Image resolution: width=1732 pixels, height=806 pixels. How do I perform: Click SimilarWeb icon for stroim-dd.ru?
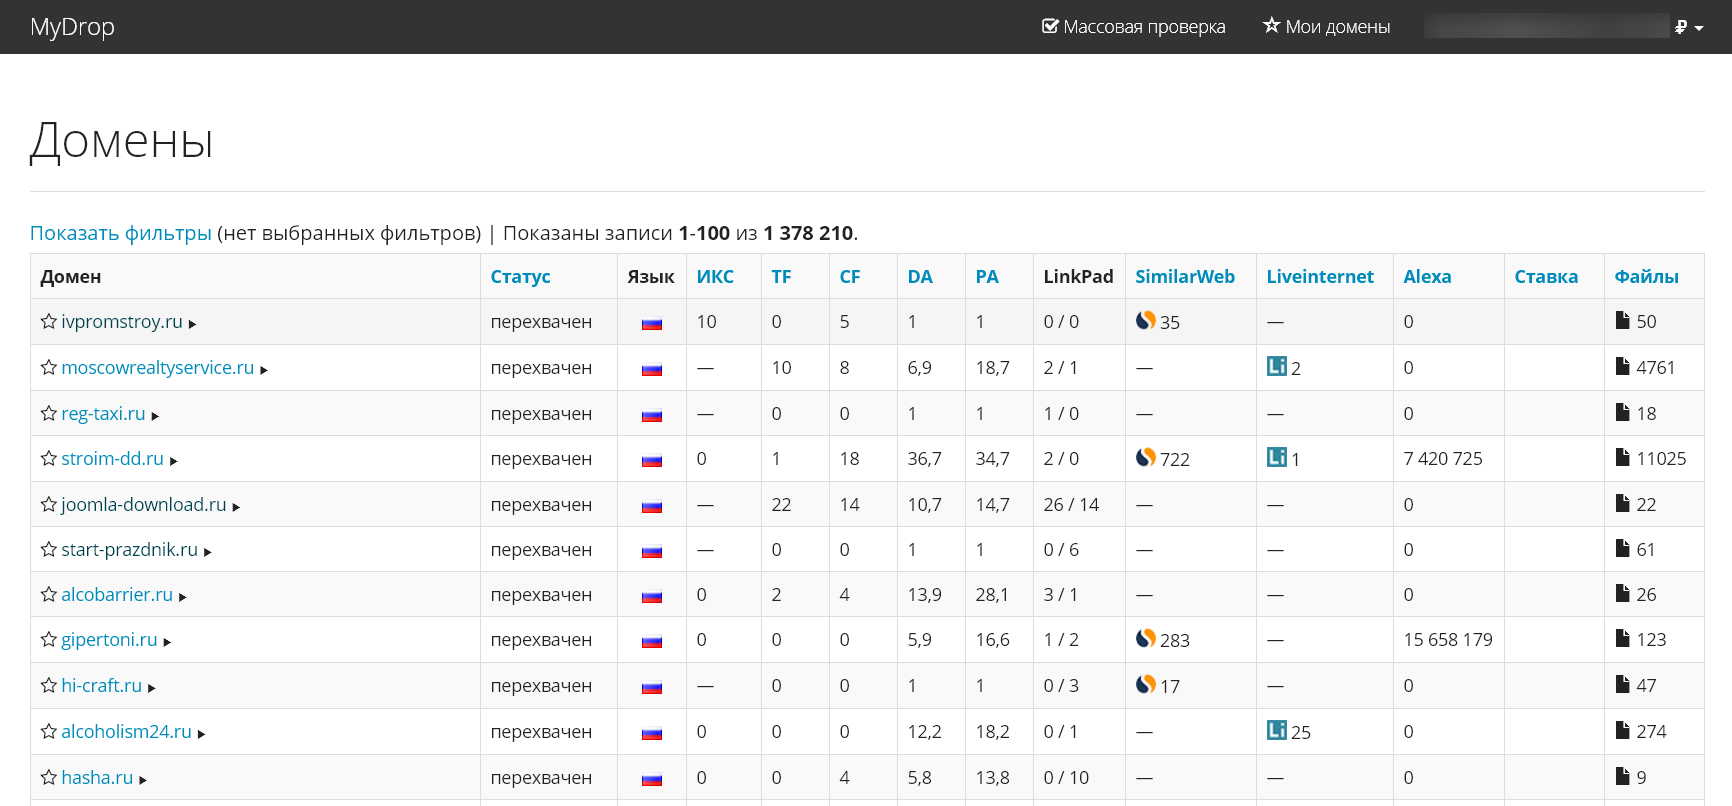point(1146,457)
